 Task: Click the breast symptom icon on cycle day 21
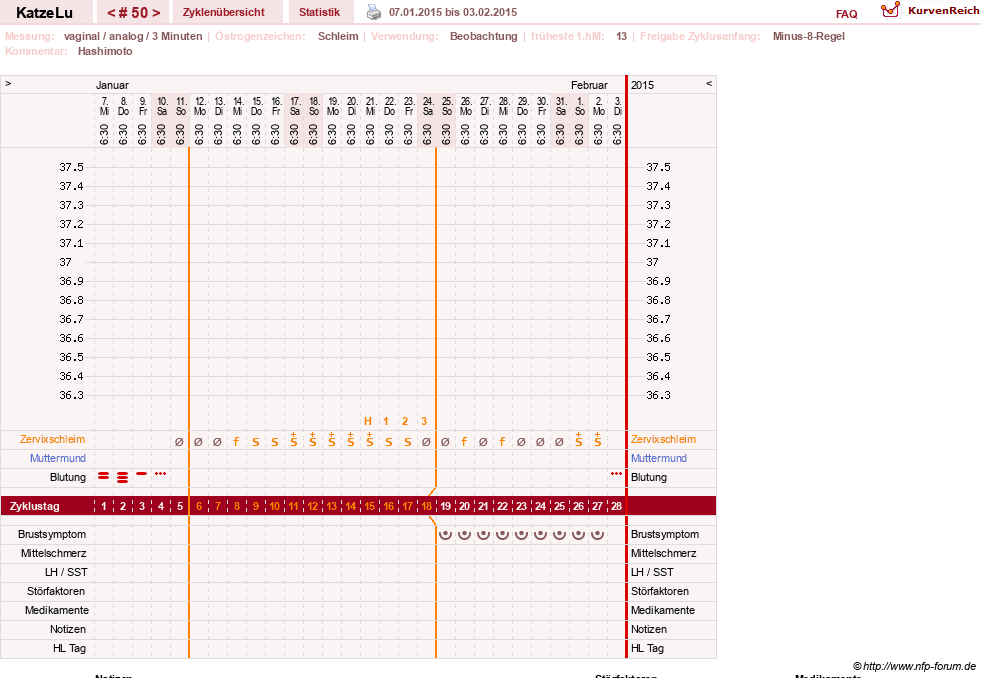pyautogui.click(x=484, y=534)
